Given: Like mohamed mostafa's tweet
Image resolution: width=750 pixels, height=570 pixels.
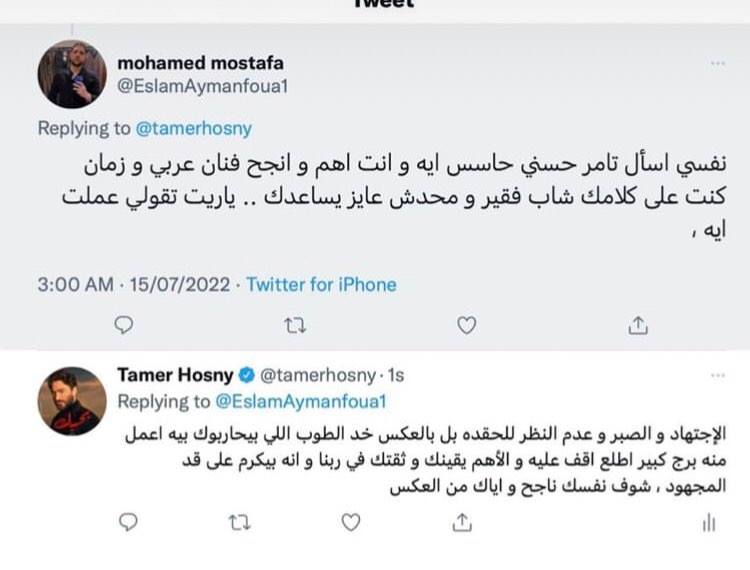Looking at the screenshot, I should click(466, 324).
